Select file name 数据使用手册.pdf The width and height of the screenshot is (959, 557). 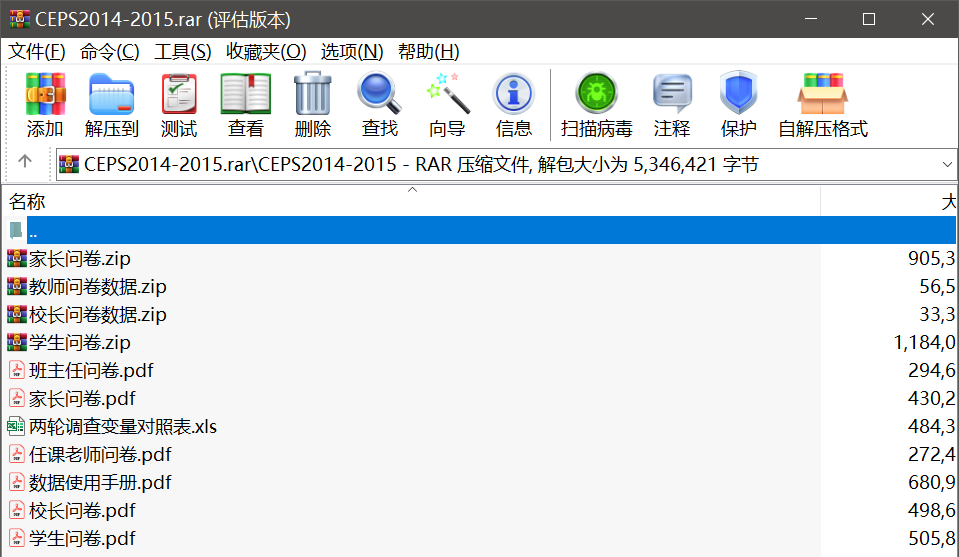pyautogui.click(x=100, y=482)
